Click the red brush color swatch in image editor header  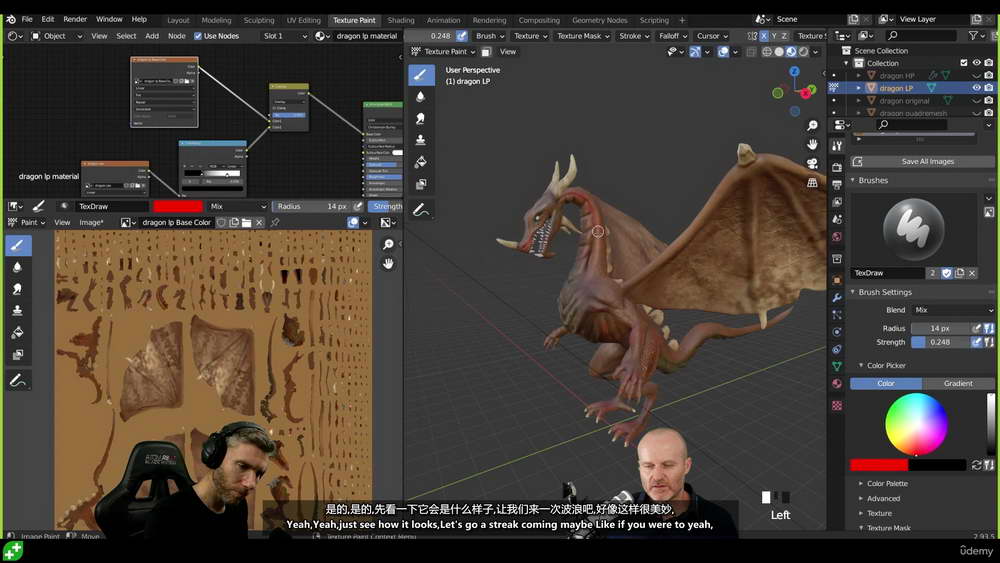click(x=178, y=207)
